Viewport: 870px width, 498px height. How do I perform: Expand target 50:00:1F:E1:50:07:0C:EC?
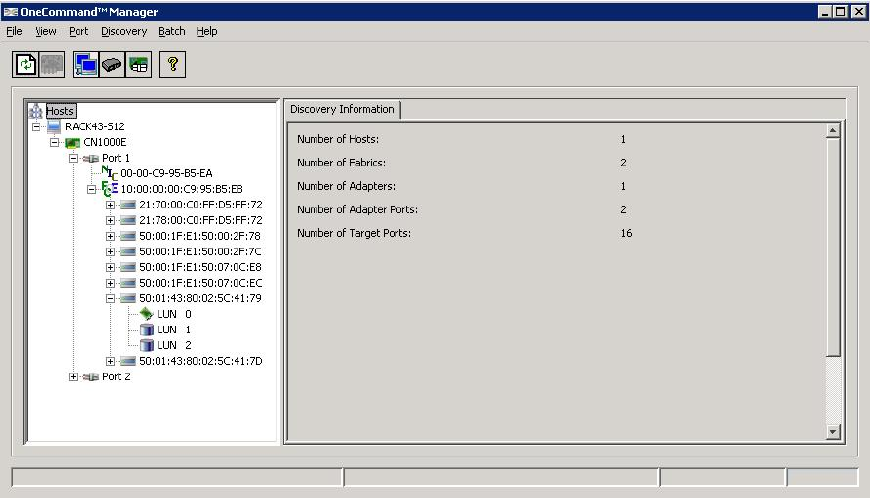click(110, 283)
